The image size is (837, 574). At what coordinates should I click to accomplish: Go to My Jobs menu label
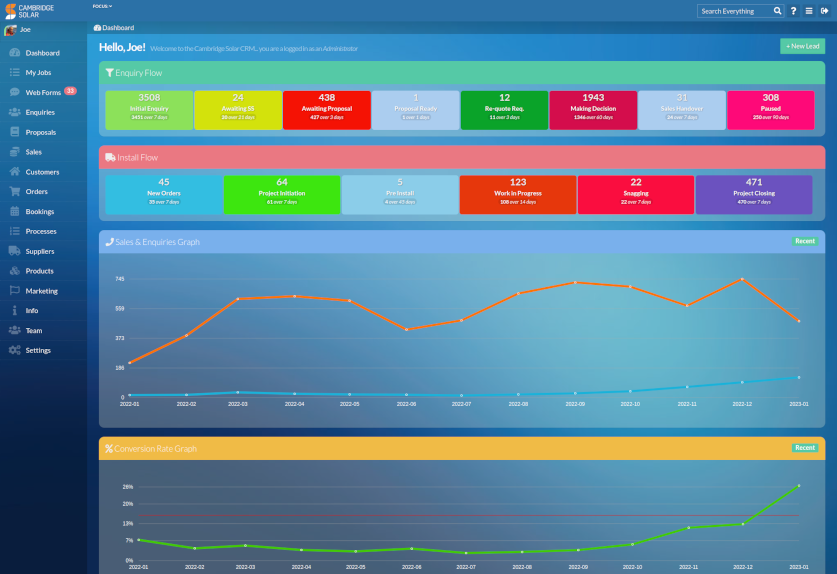point(38,73)
